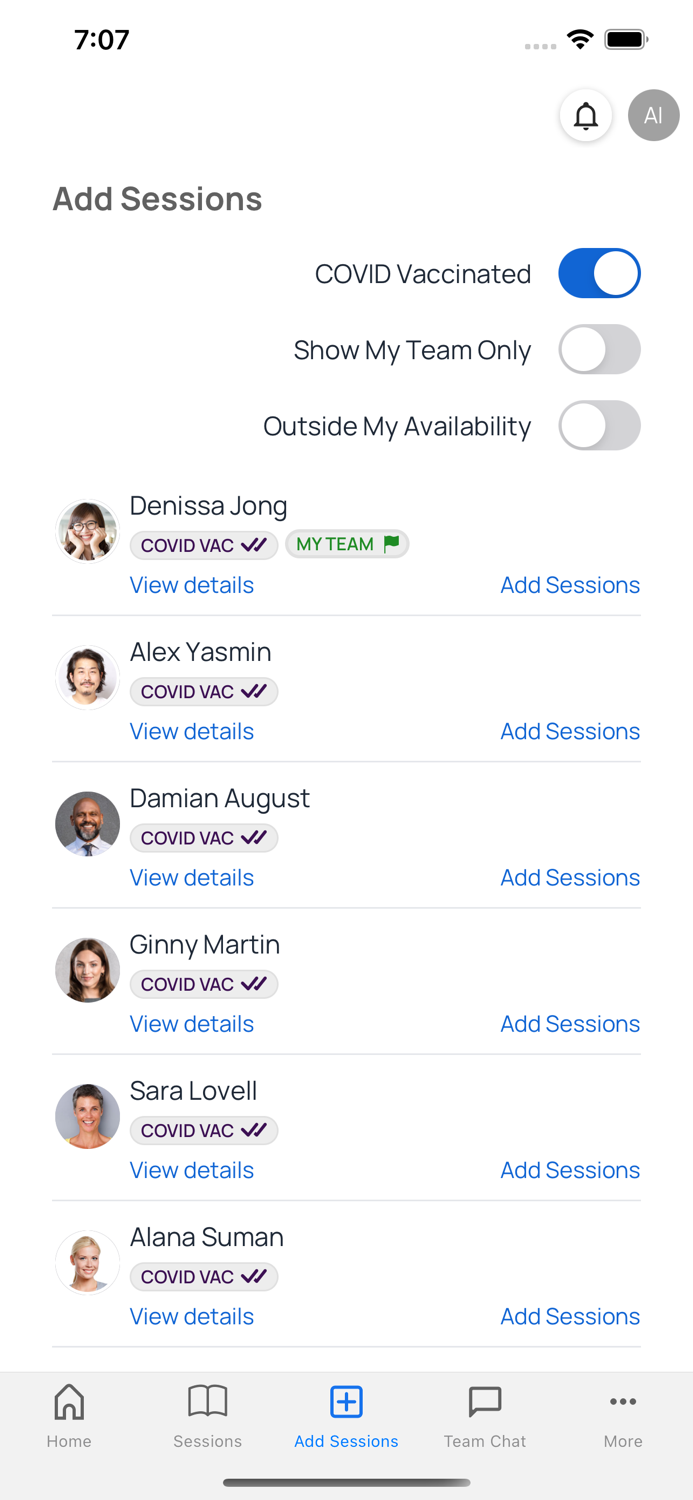Add Sessions for Denissa Jong
Screen dimensions: 693x1500
coord(570,585)
